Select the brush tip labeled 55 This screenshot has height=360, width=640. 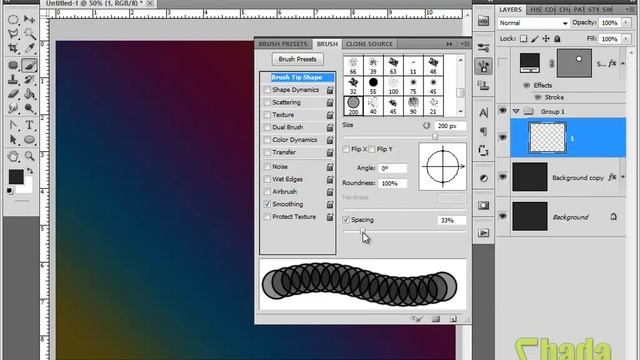373,86
